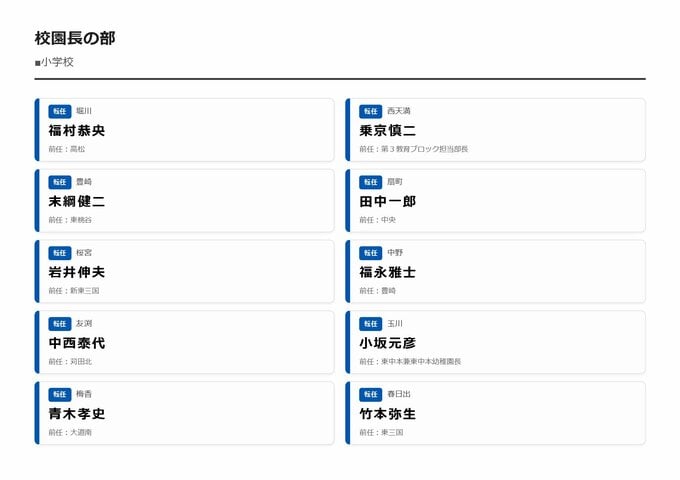Screen dimensions: 680x480
Task: Select the 岩井伸夫 name
Action: (x=77, y=272)
